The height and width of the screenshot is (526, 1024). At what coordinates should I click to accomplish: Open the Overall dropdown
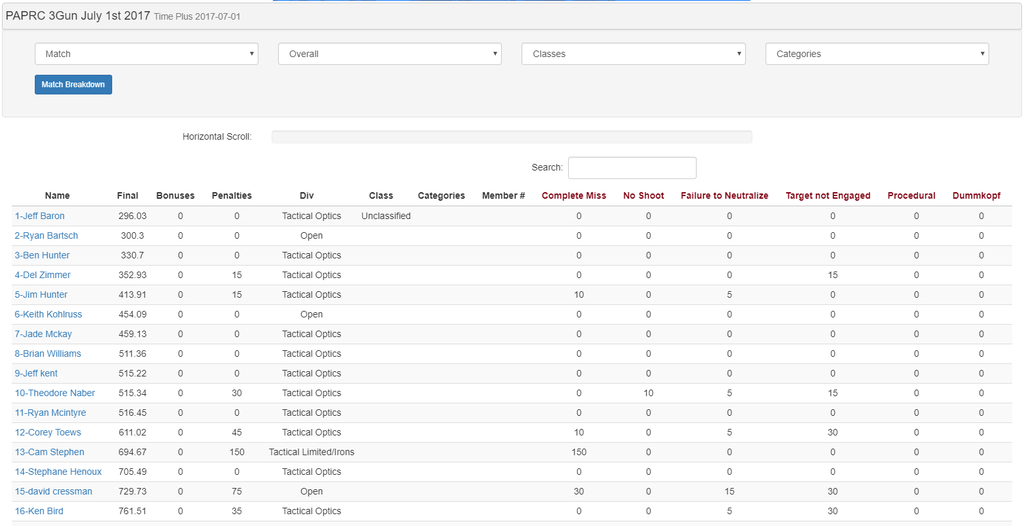tap(390, 54)
